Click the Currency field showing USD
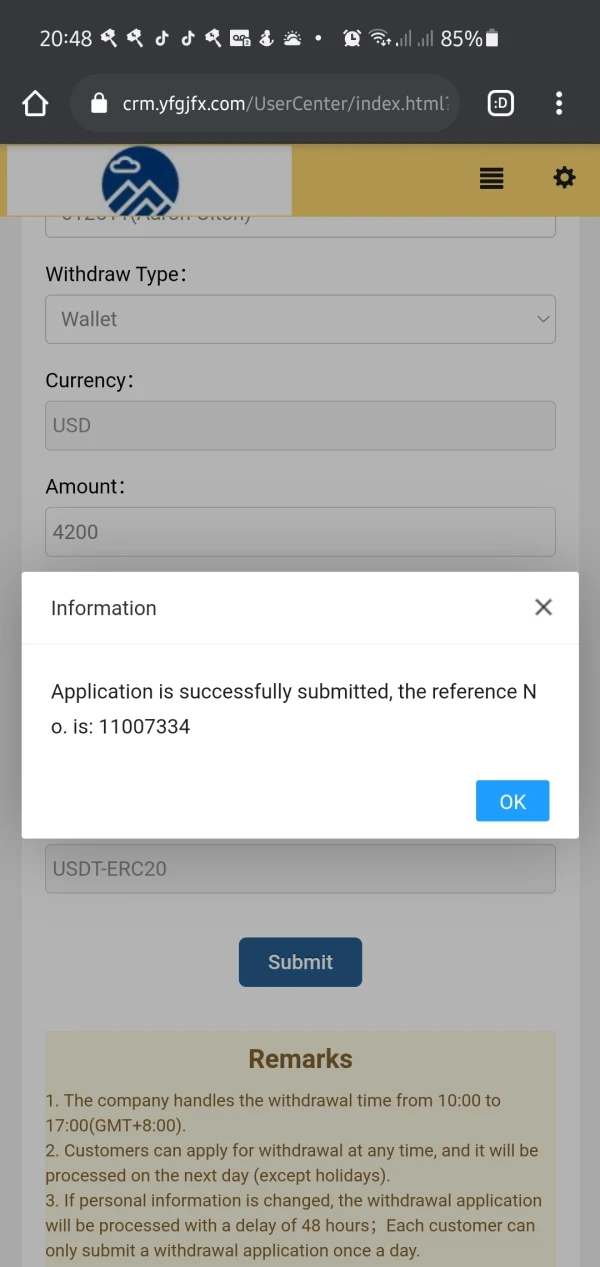This screenshot has width=600, height=1267. 300,426
